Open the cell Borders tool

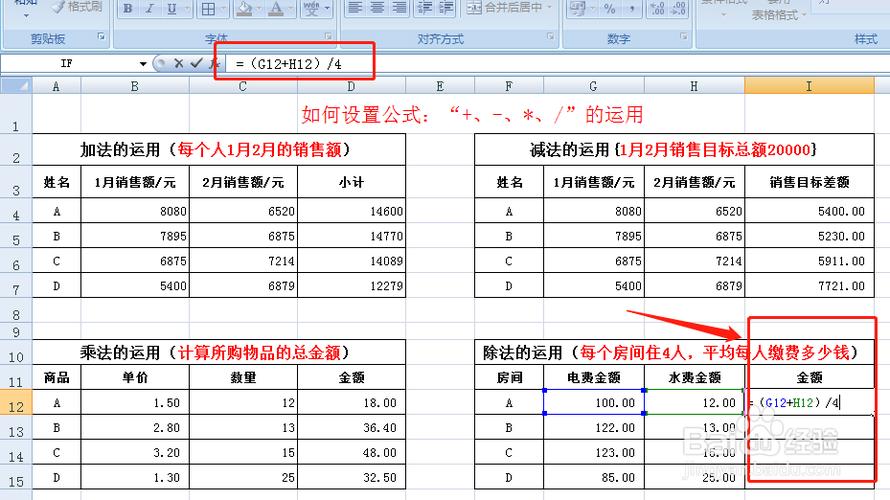pyautogui.click(x=208, y=8)
